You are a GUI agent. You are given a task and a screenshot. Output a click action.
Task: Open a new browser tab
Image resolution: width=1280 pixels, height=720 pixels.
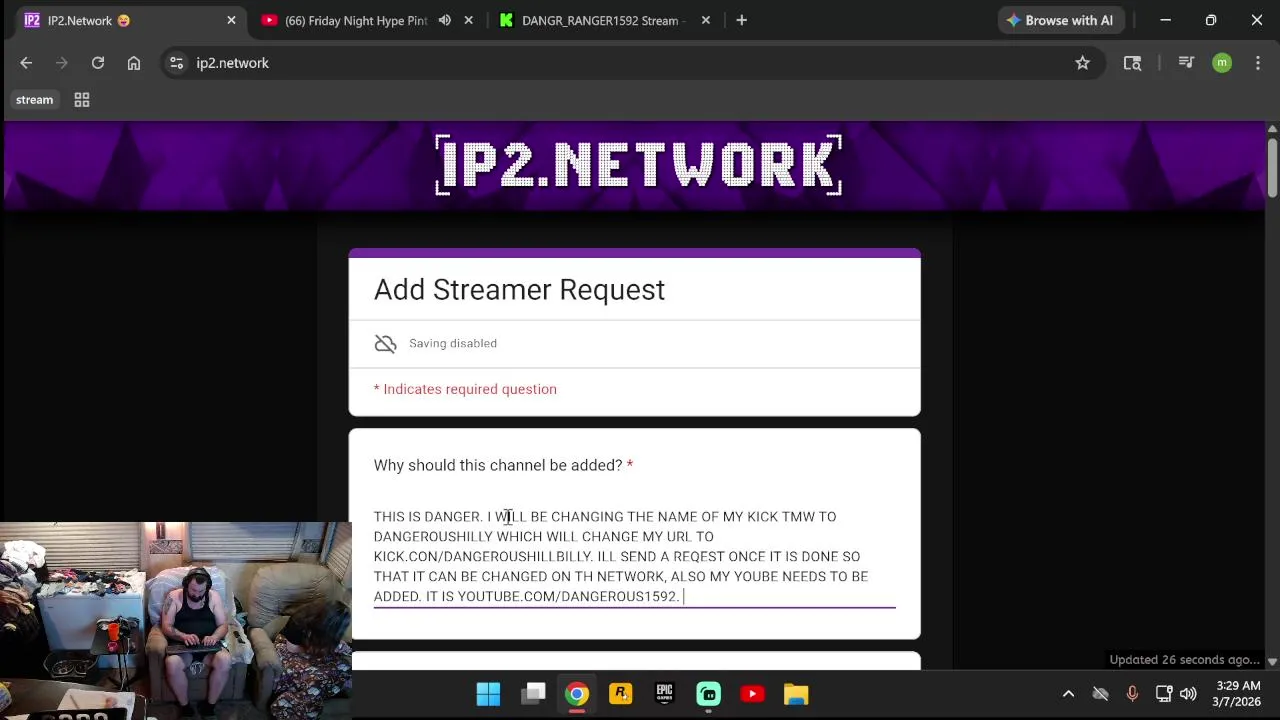(741, 20)
